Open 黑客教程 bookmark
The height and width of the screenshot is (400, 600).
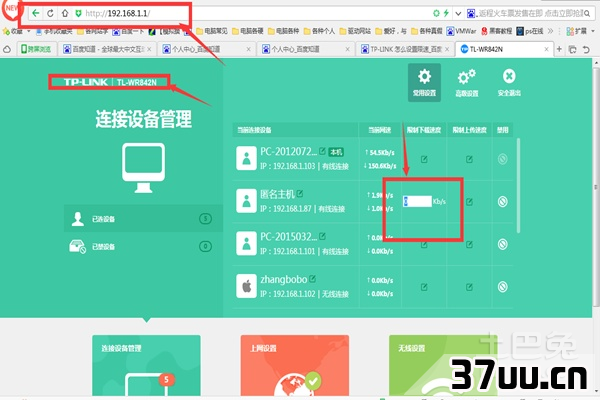coord(496,31)
